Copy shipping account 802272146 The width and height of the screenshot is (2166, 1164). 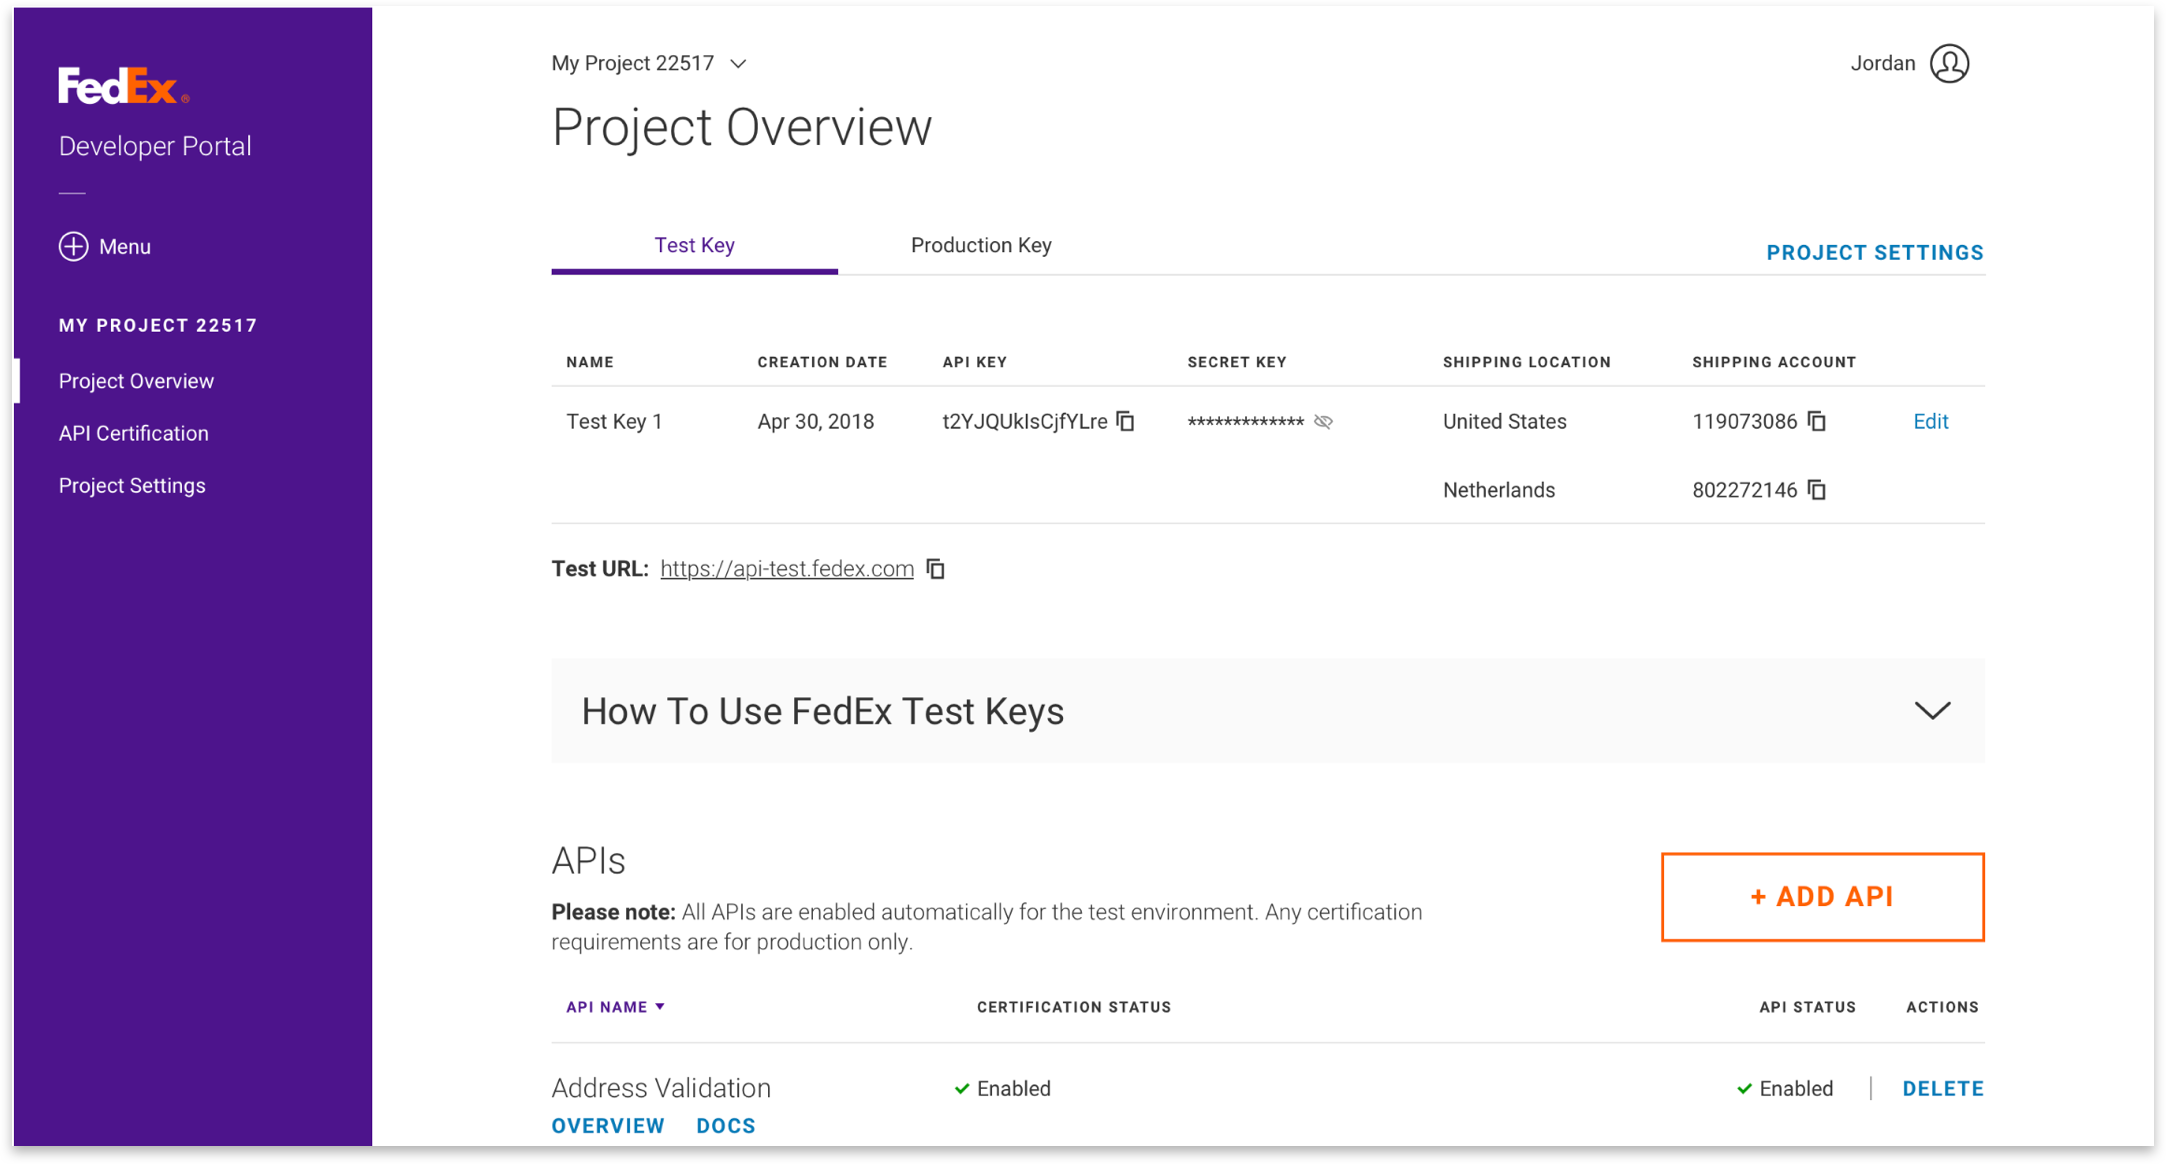[1816, 490]
